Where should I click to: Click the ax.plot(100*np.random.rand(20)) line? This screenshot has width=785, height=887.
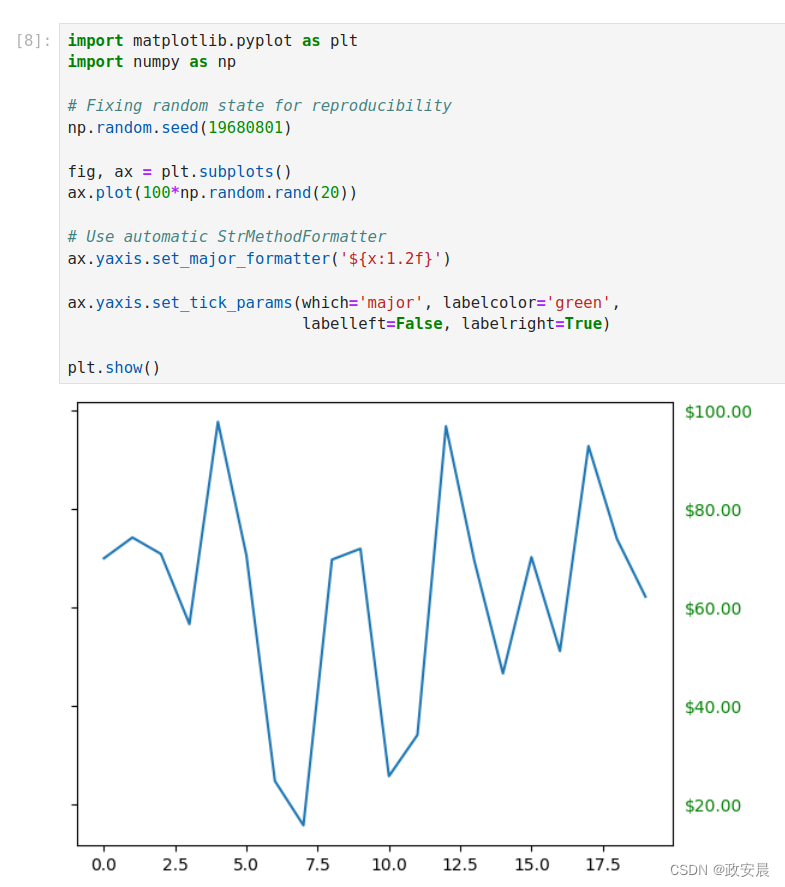tap(212, 193)
